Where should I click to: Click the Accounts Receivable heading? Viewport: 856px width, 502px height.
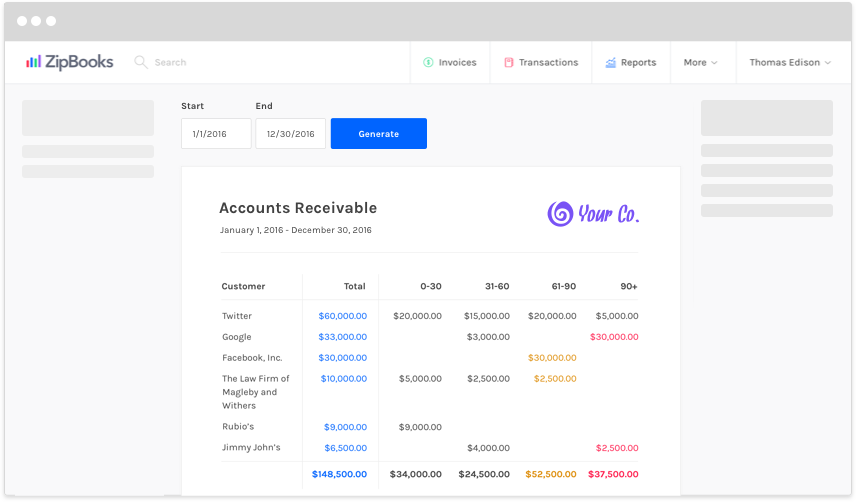[298, 208]
